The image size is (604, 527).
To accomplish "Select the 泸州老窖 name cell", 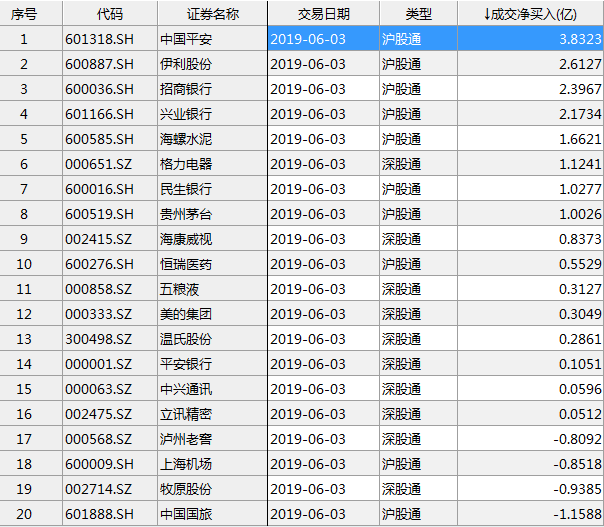I will click(212, 439).
